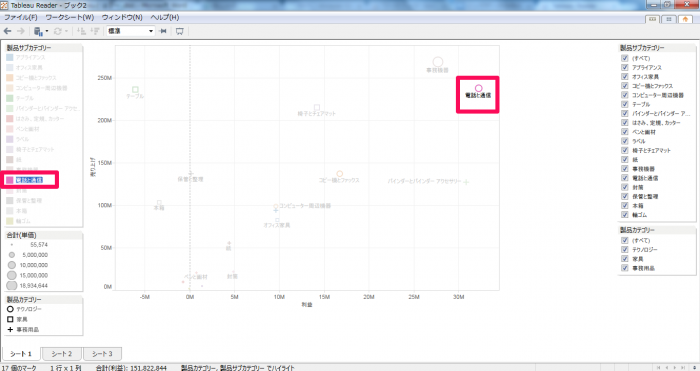Click the back arrow in the toolbar
This screenshot has width=700, height=371.
[x=7, y=31]
